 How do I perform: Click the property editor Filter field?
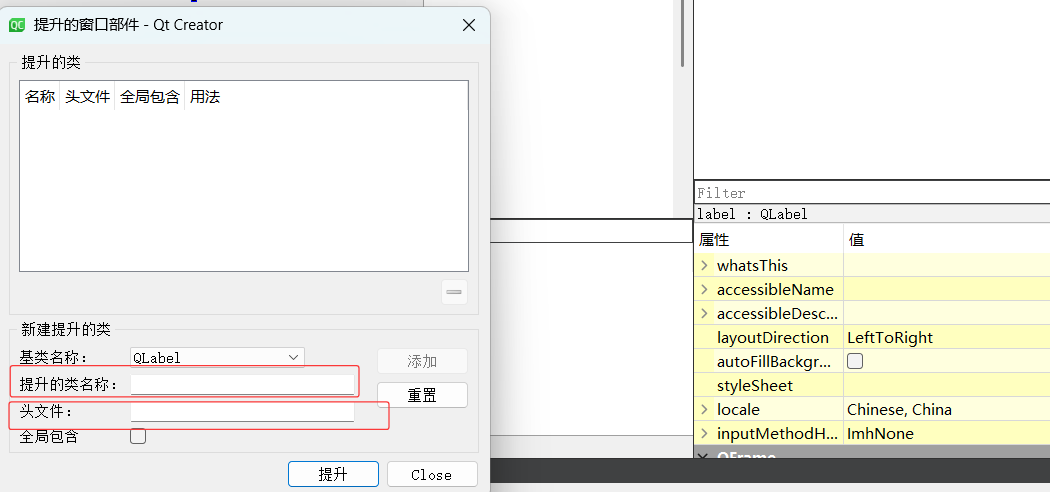(x=872, y=193)
